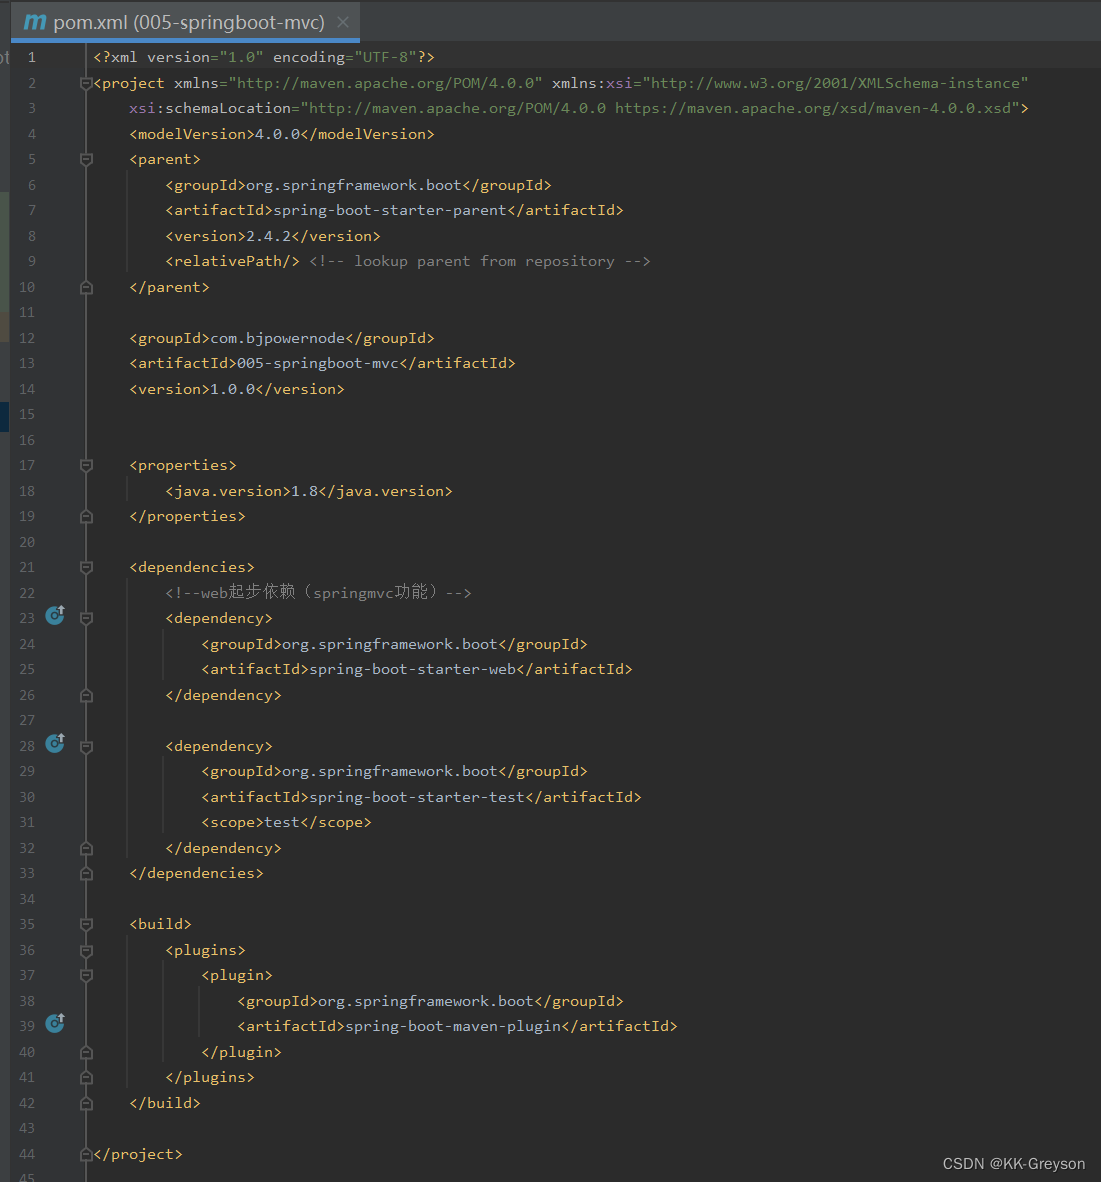Select the pom.xml (005-springboot-mvc) editor tab
The height and width of the screenshot is (1182, 1101).
[x=185, y=22]
